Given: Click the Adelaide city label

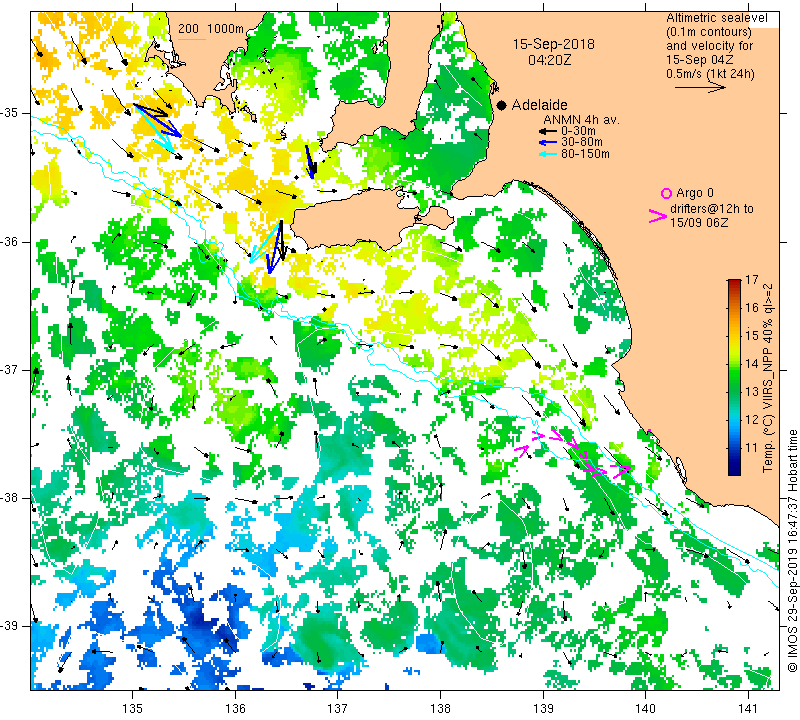Looking at the screenshot, I should [x=539, y=105].
